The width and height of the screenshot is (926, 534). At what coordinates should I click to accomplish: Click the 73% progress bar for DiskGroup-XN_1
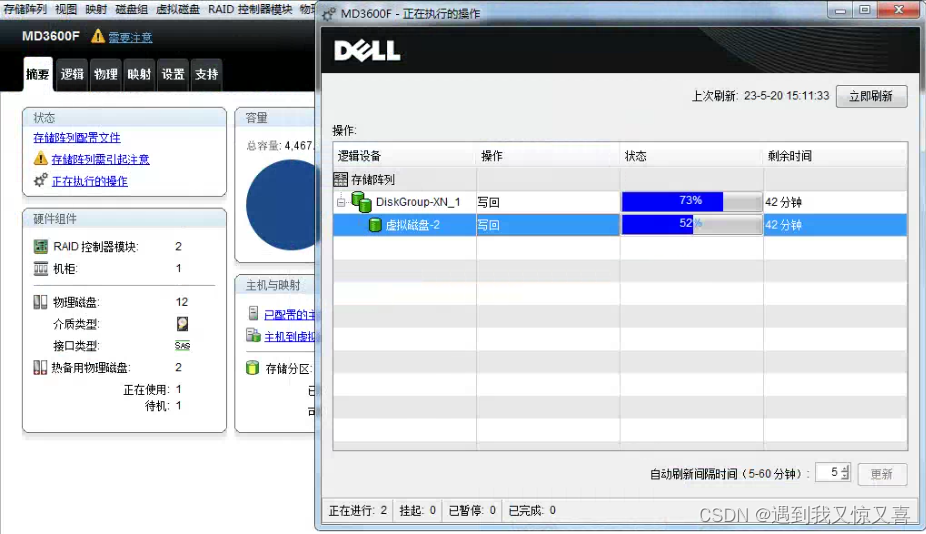coord(692,201)
